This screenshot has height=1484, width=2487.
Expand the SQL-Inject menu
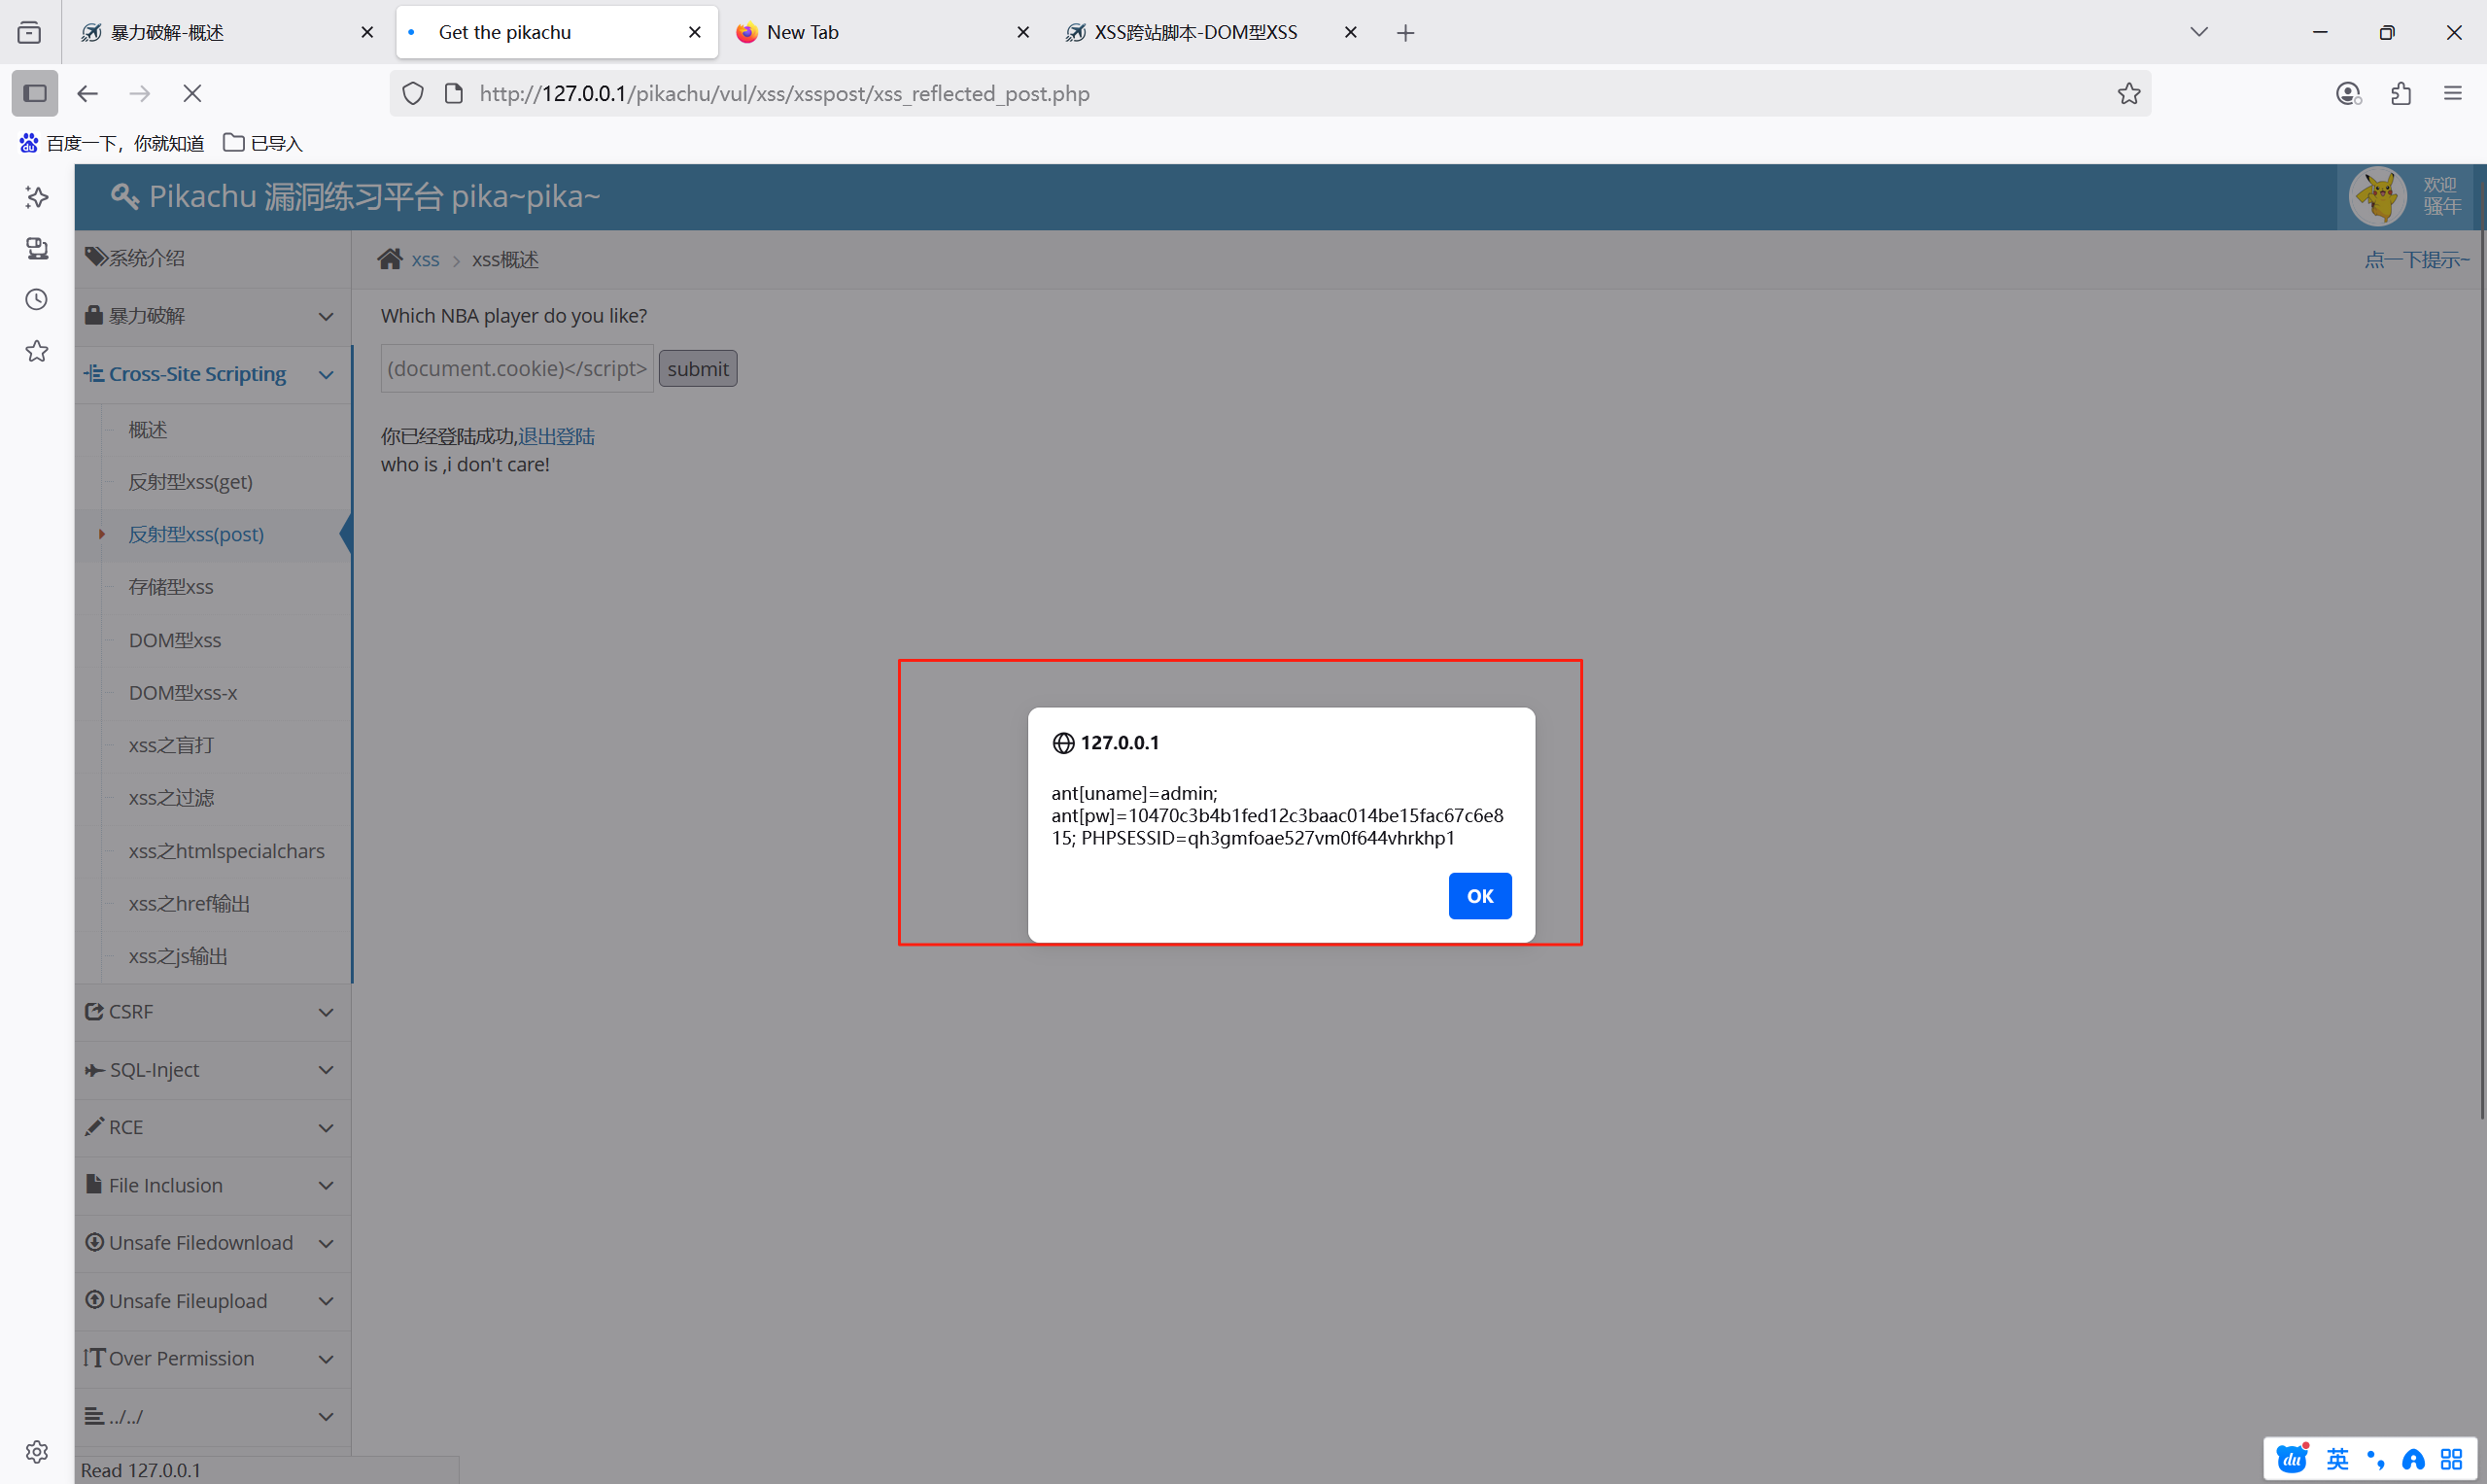click(x=213, y=1070)
